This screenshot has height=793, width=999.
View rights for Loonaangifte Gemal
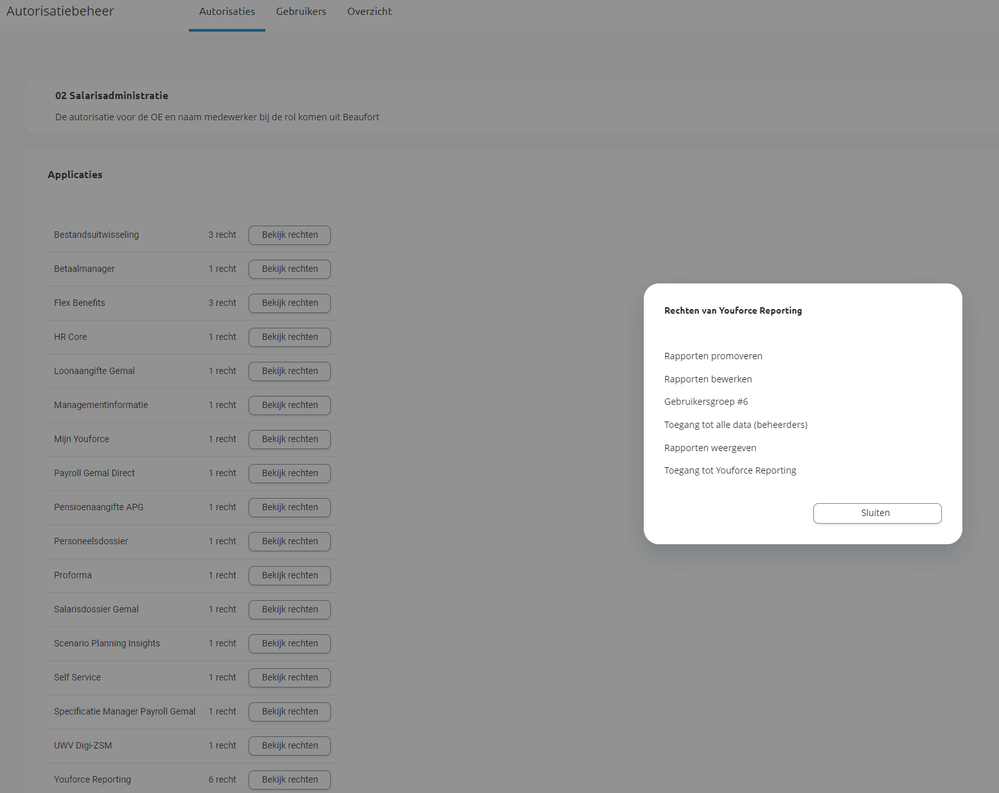click(289, 371)
